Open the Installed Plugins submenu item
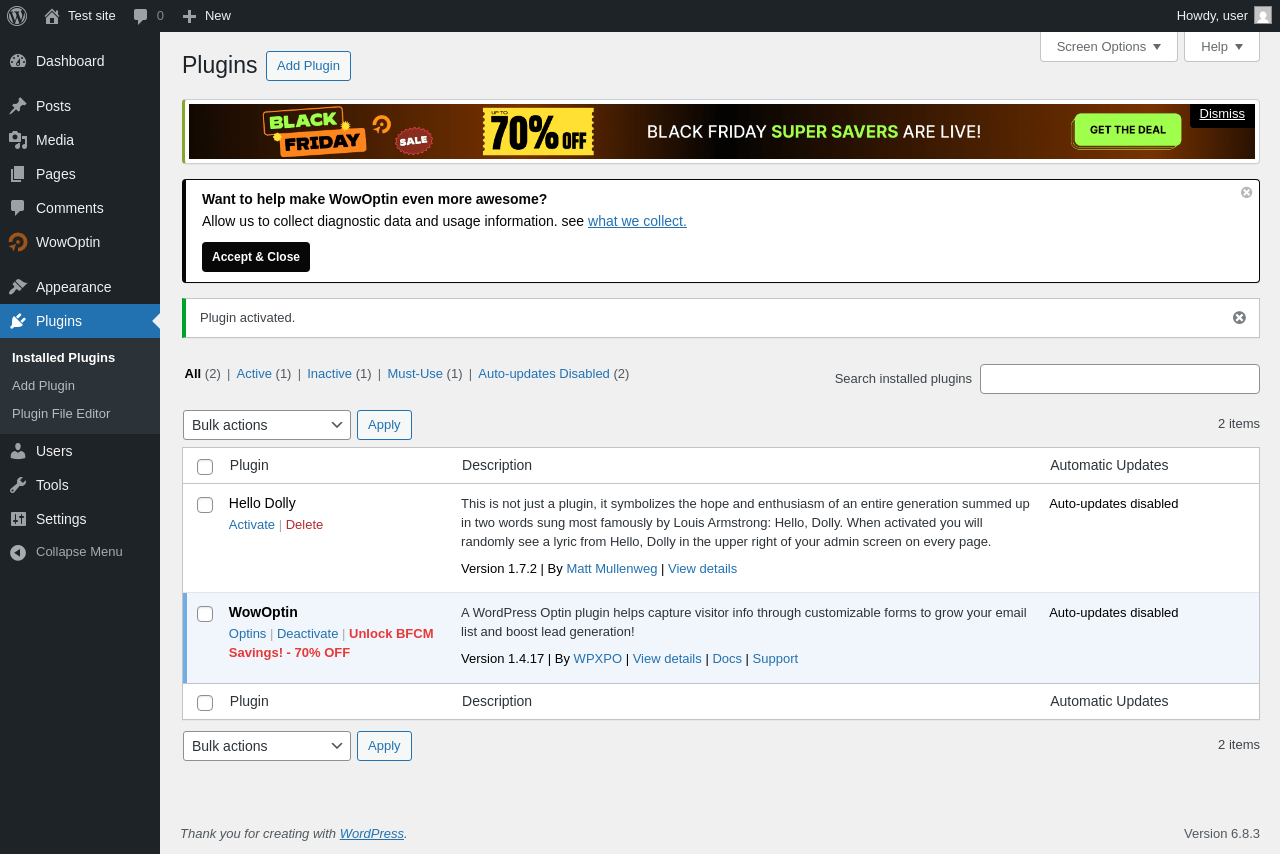 [63, 358]
